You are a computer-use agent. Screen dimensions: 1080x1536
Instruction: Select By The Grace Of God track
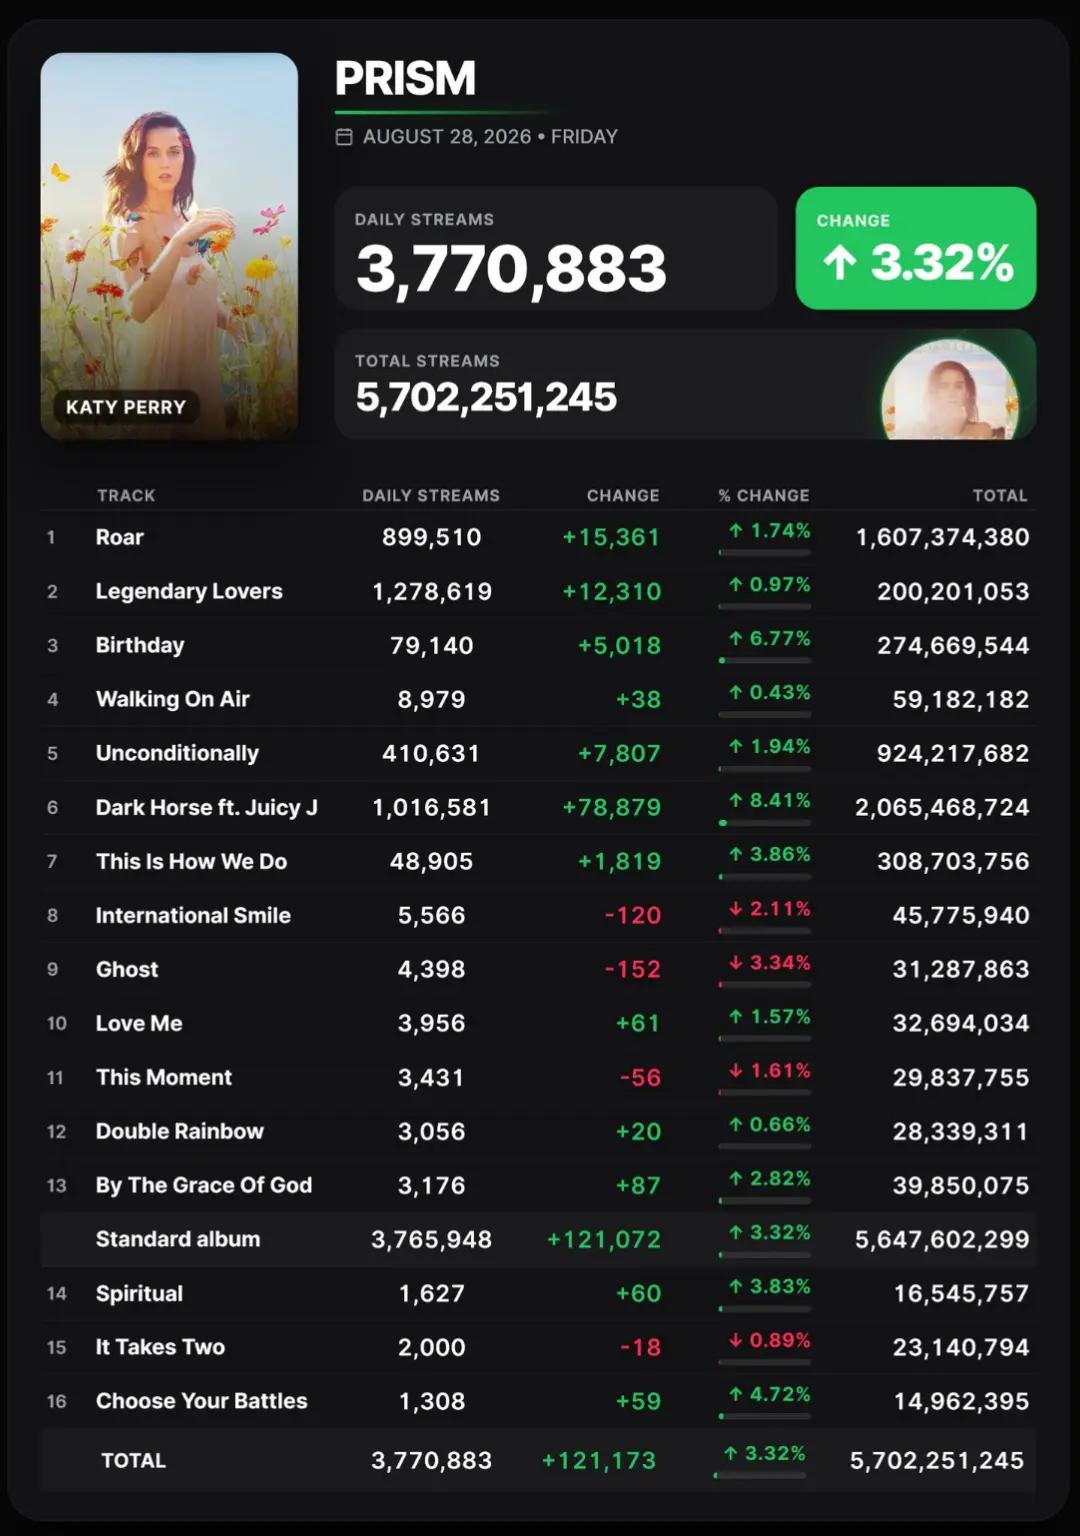(x=204, y=1185)
